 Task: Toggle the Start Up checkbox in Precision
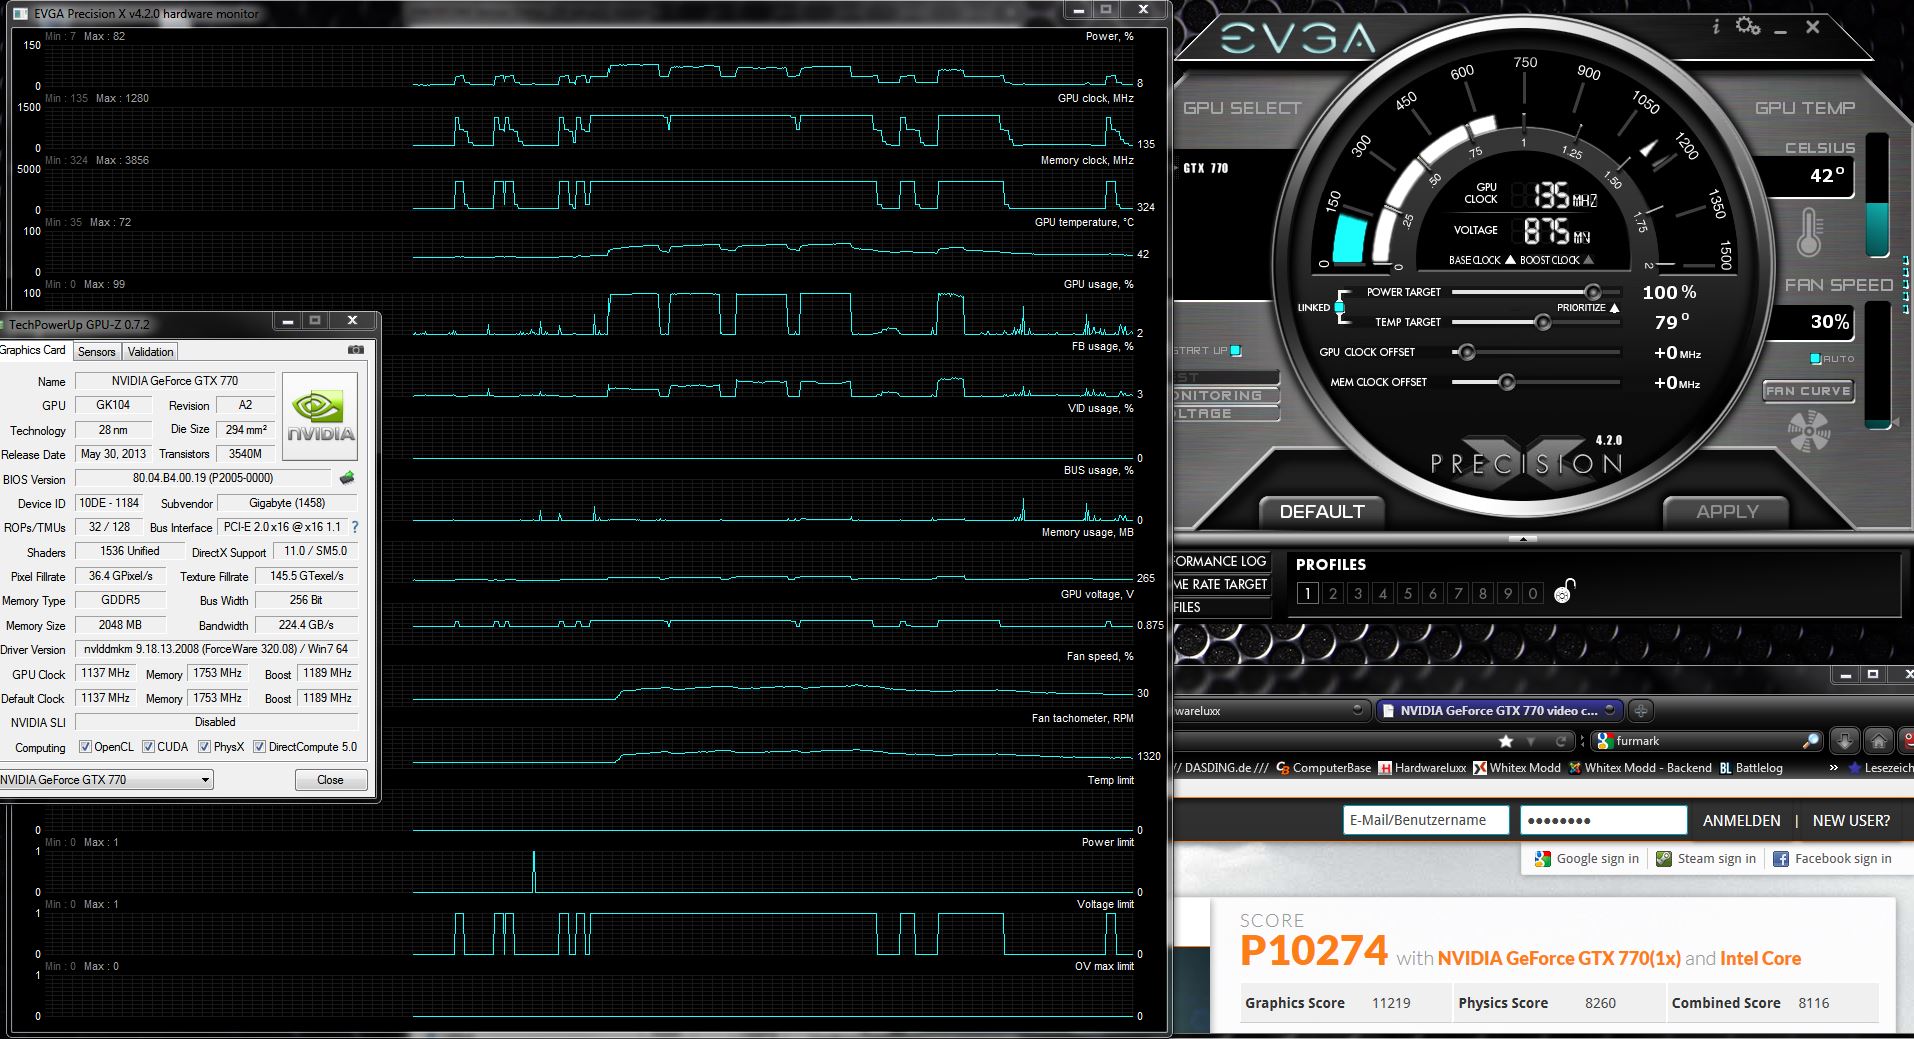coord(1236,350)
